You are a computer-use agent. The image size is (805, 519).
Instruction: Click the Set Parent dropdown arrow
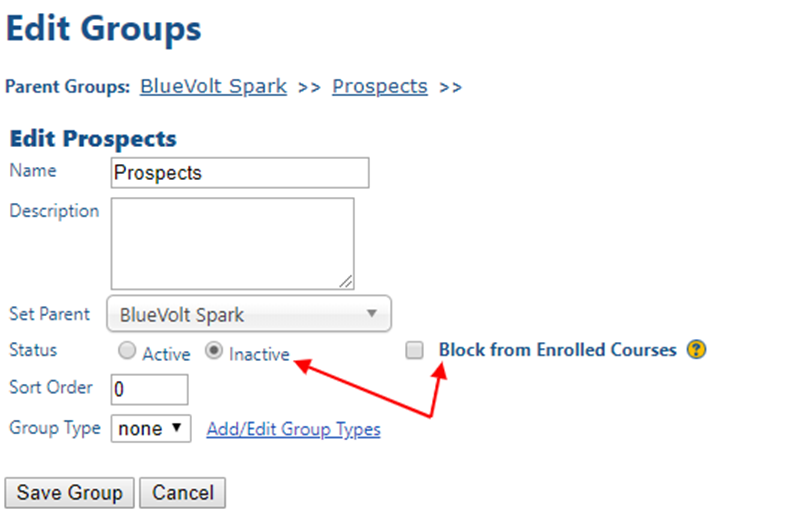click(x=372, y=313)
